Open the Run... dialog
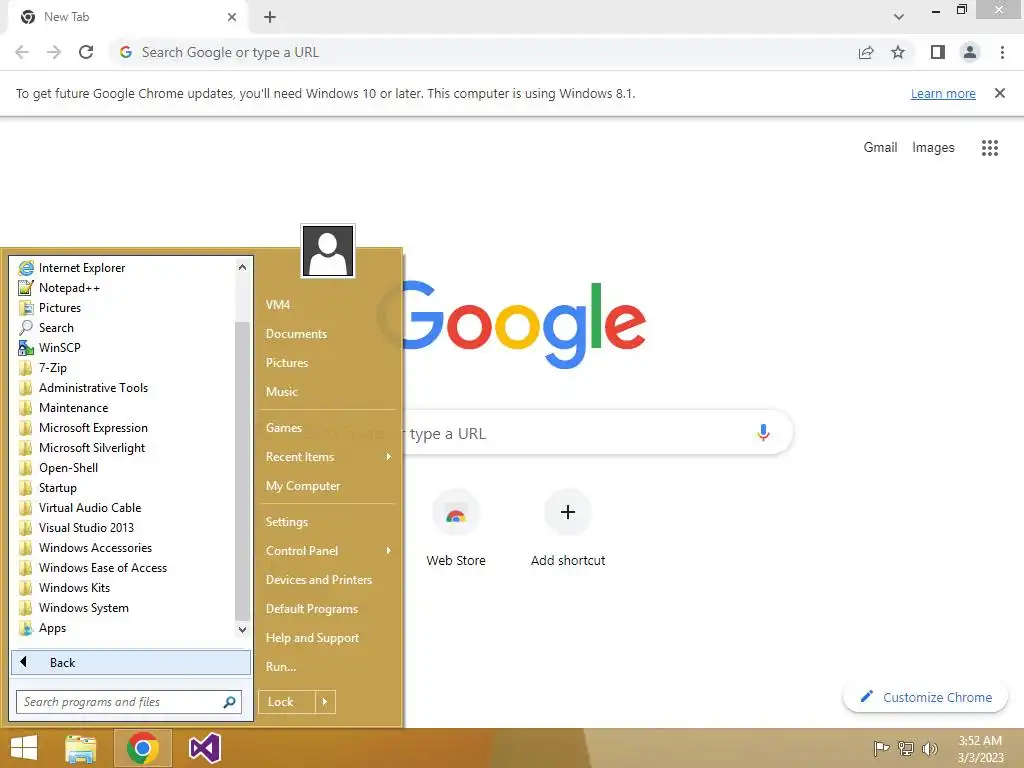This screenshot has width=1024, height=768. click(x=281, y=667)
